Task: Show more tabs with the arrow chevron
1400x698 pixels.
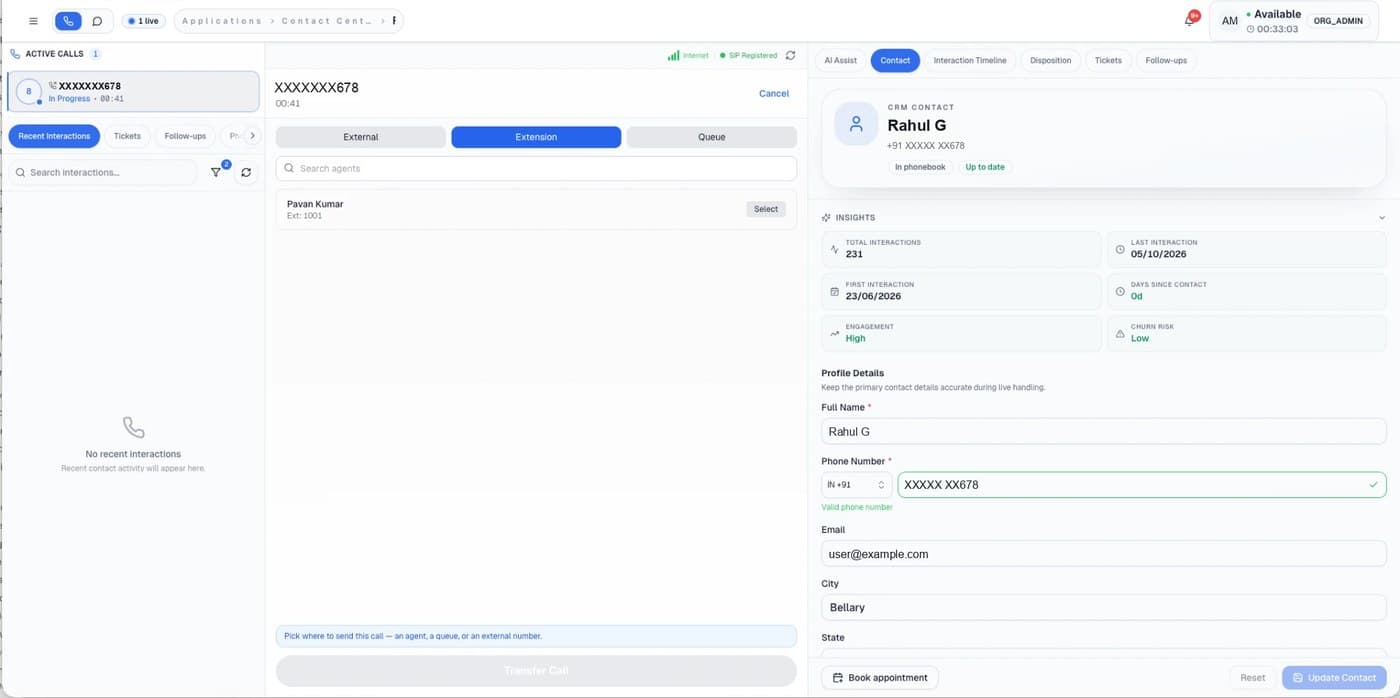Action: 252,136
